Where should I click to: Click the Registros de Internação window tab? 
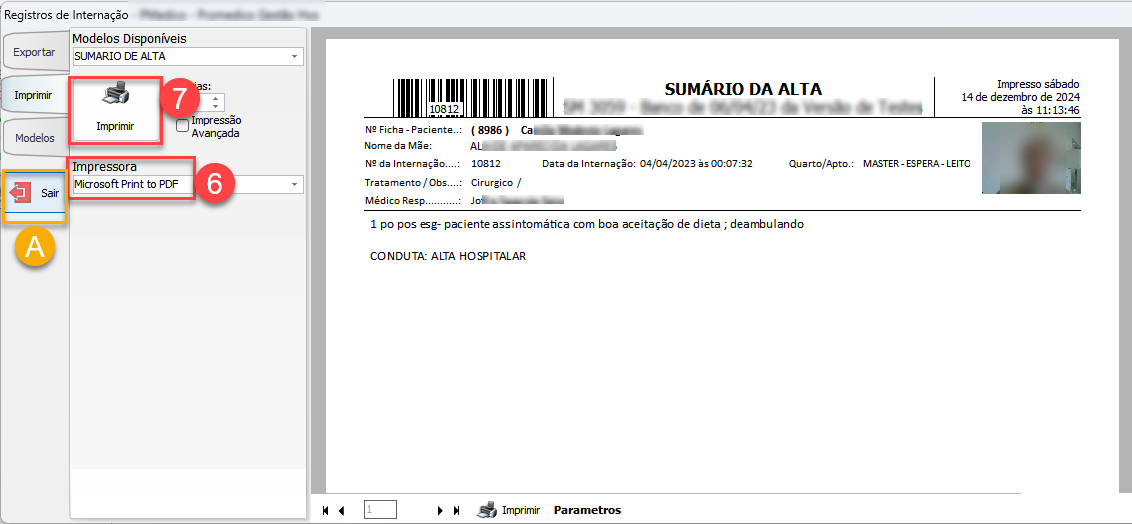pos(66,15)
